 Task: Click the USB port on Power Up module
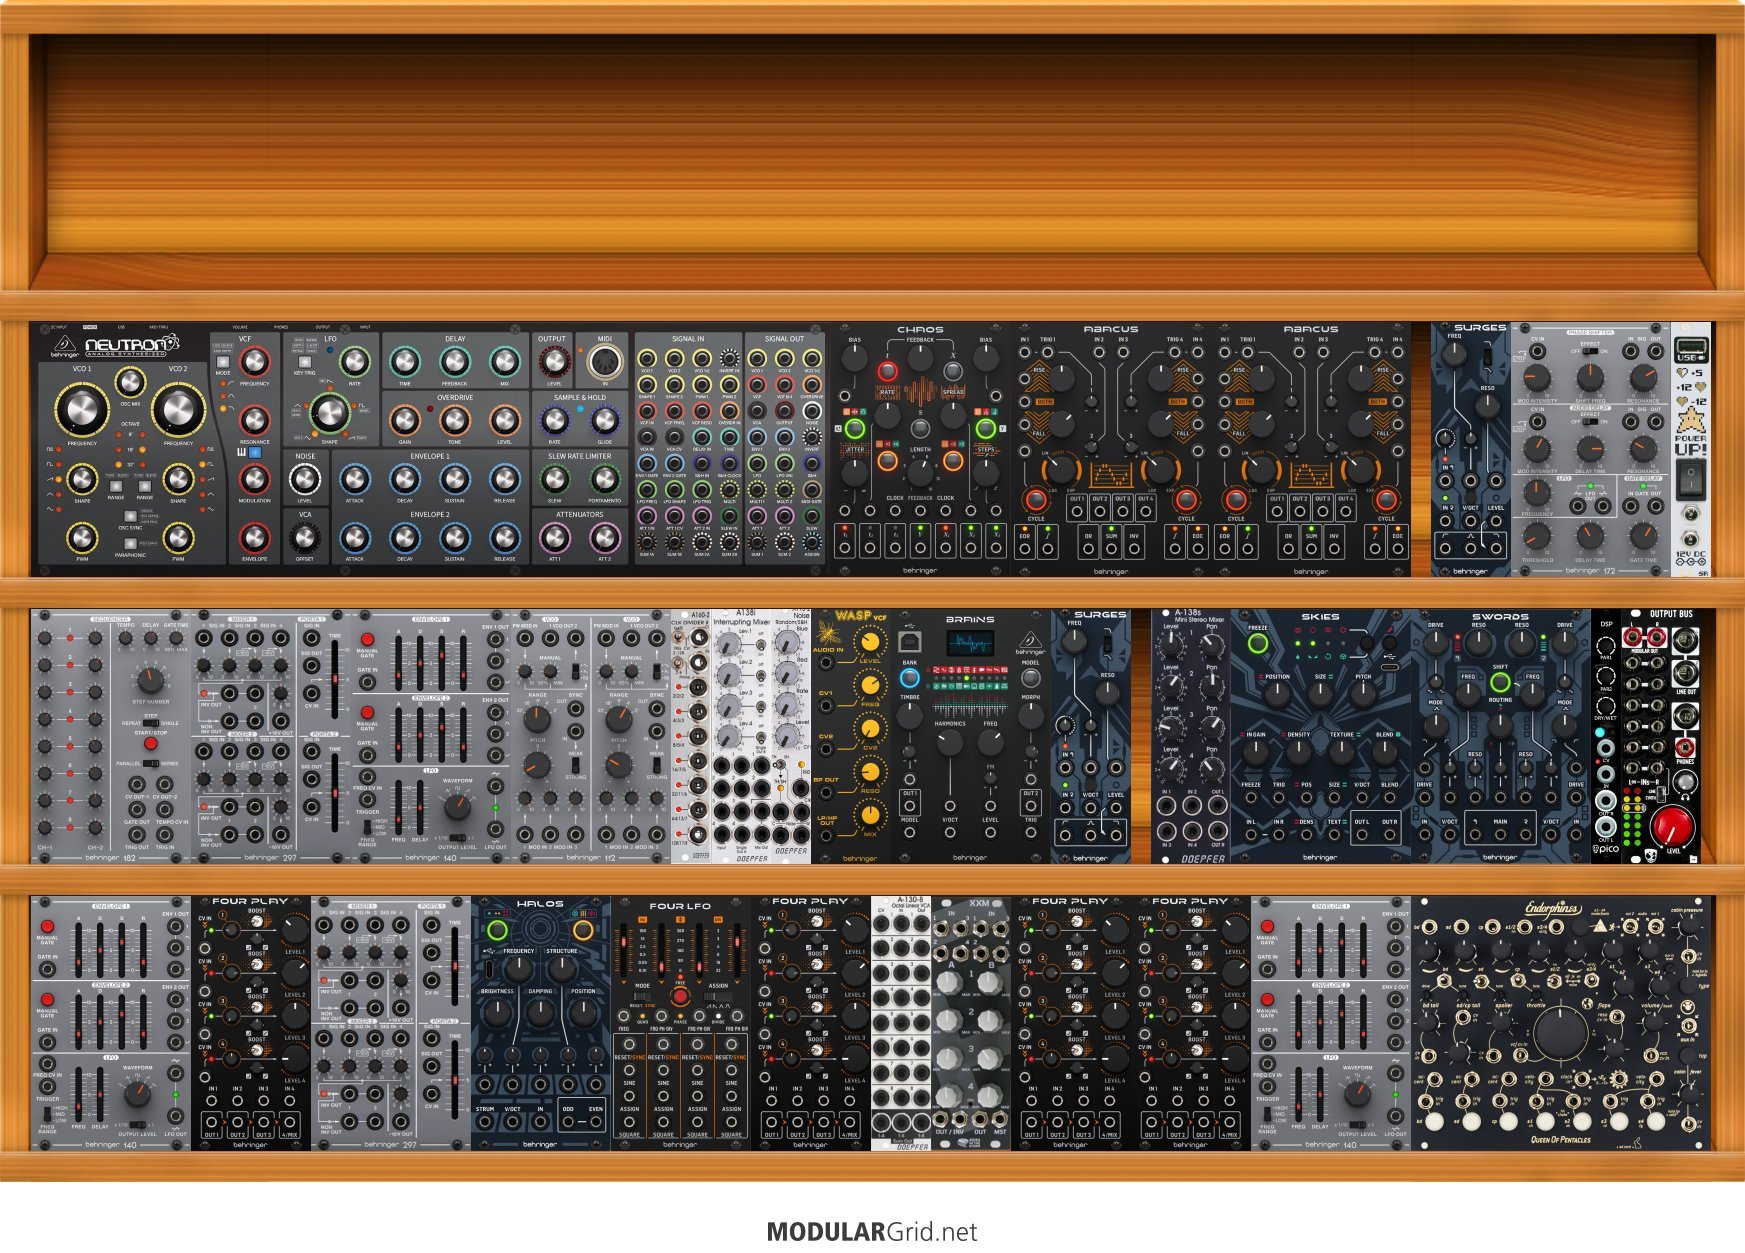coord(1689,352)
